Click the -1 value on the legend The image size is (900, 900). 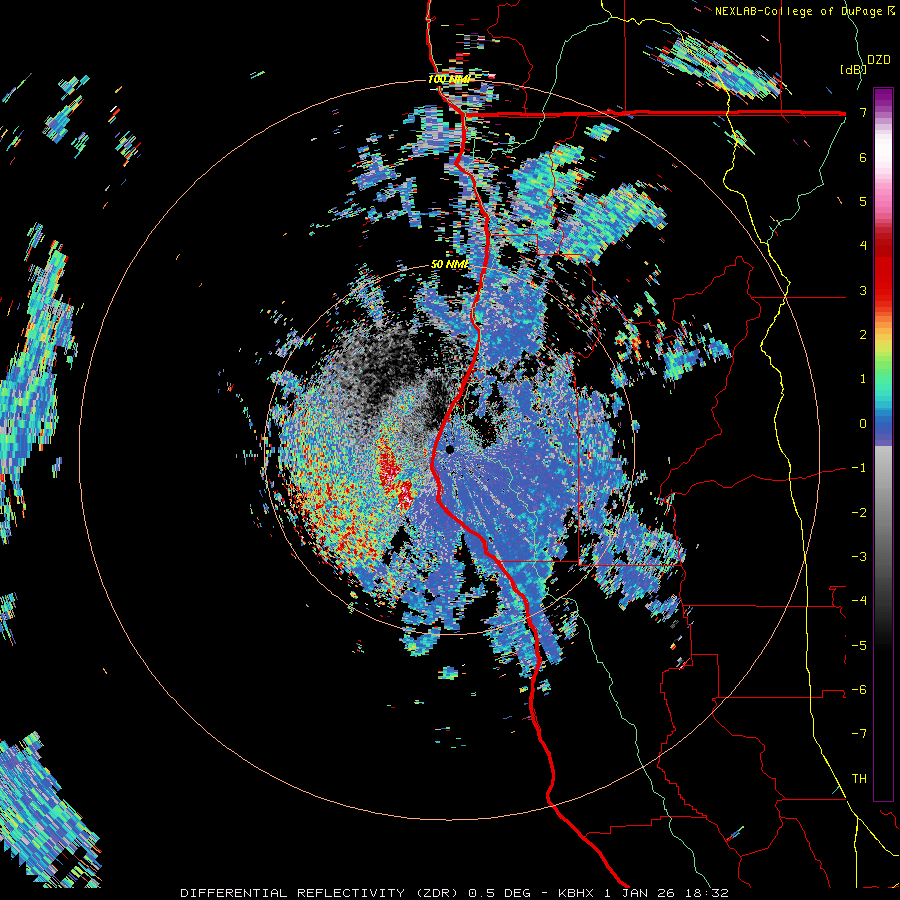[859, 468]
